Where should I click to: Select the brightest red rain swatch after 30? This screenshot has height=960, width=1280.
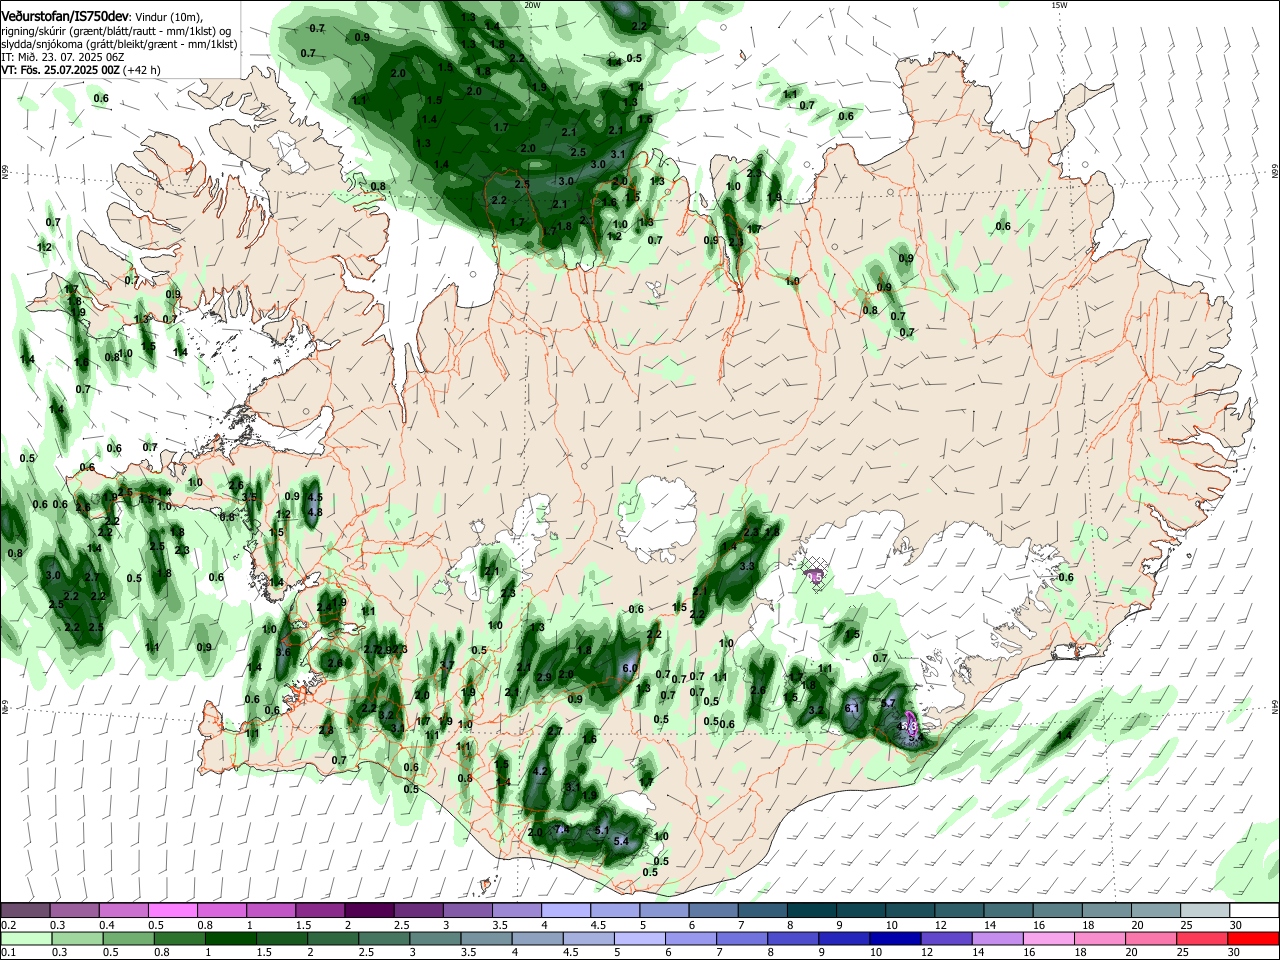[1253, 938]
